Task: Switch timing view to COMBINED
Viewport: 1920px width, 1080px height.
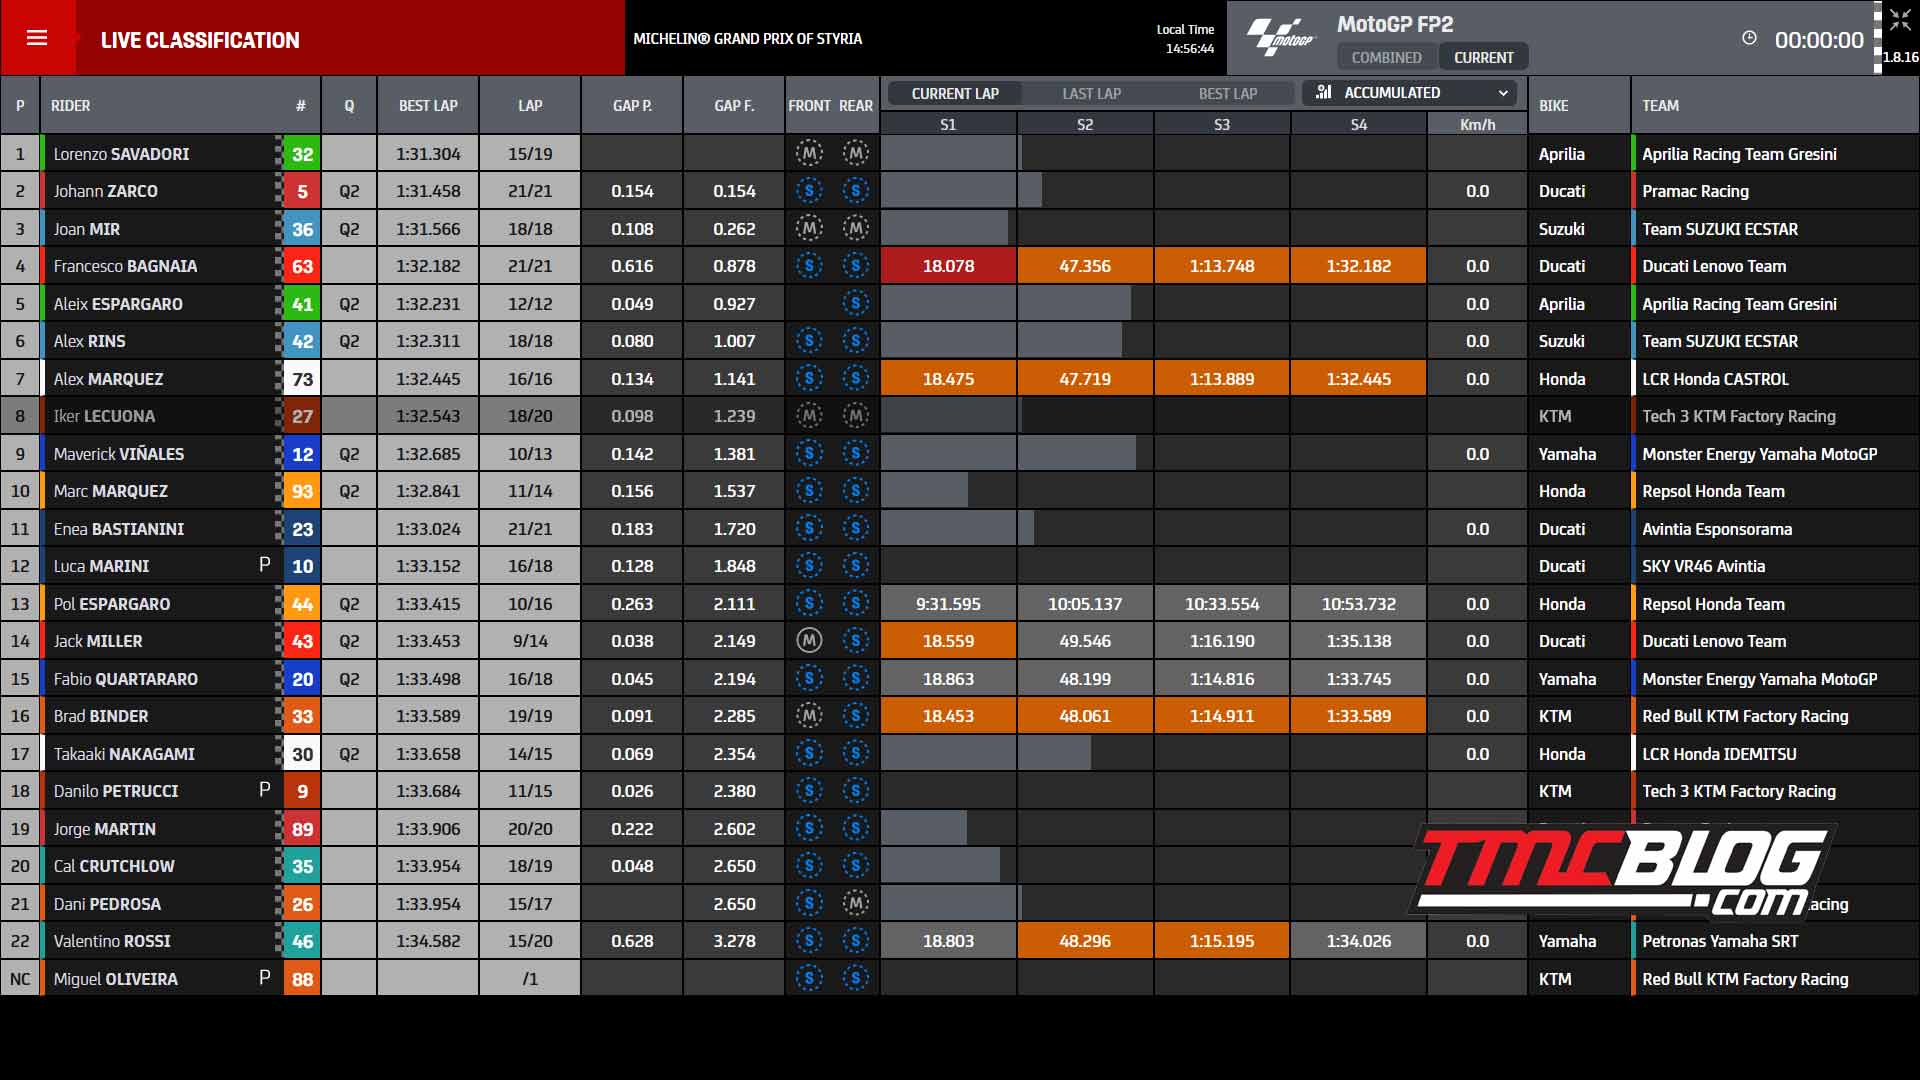Action: click(x=1386, y=58)
